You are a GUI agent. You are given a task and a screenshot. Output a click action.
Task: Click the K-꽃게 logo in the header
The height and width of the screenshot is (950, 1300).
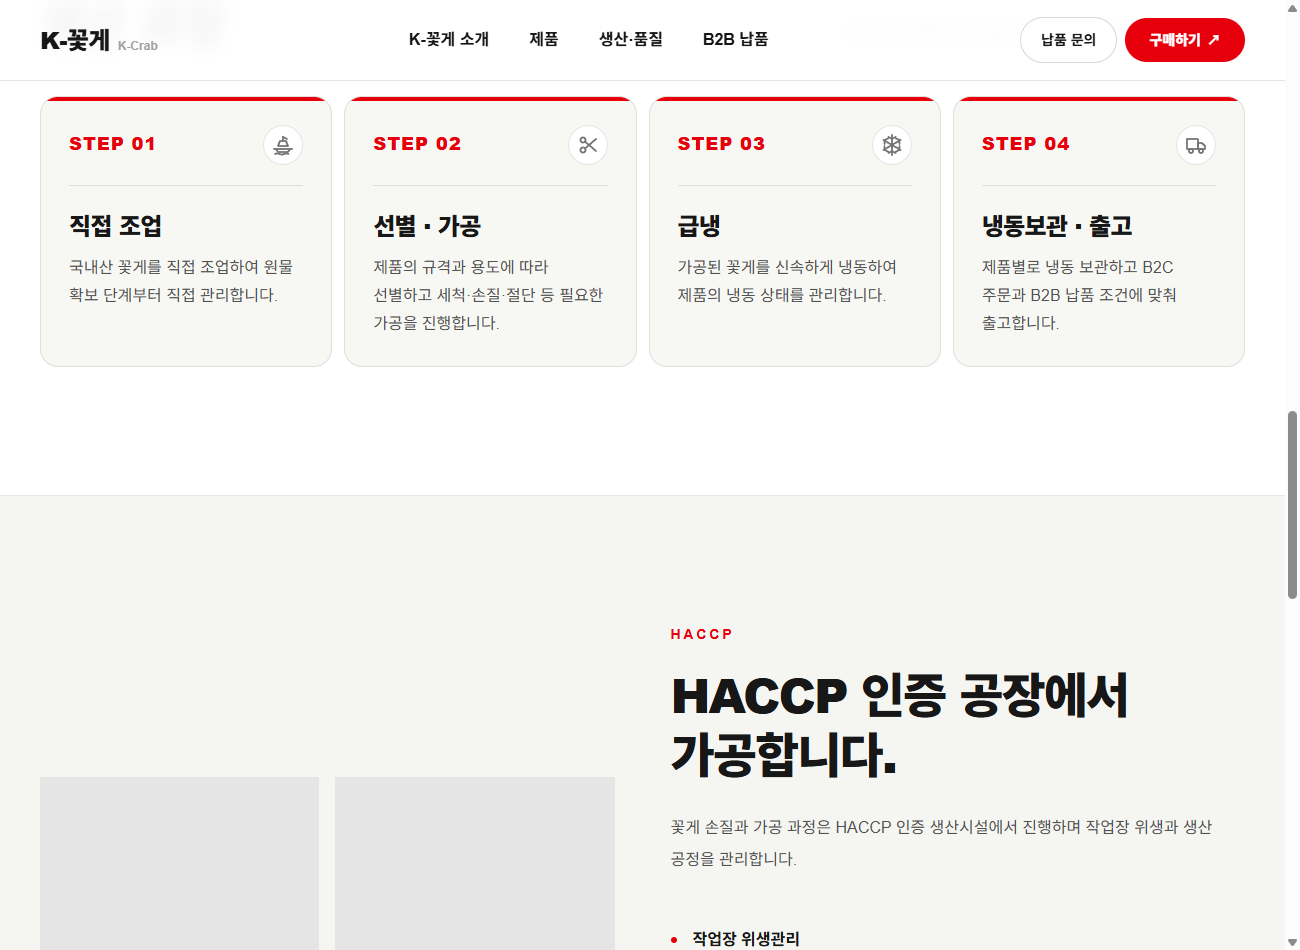coord(75,40)
